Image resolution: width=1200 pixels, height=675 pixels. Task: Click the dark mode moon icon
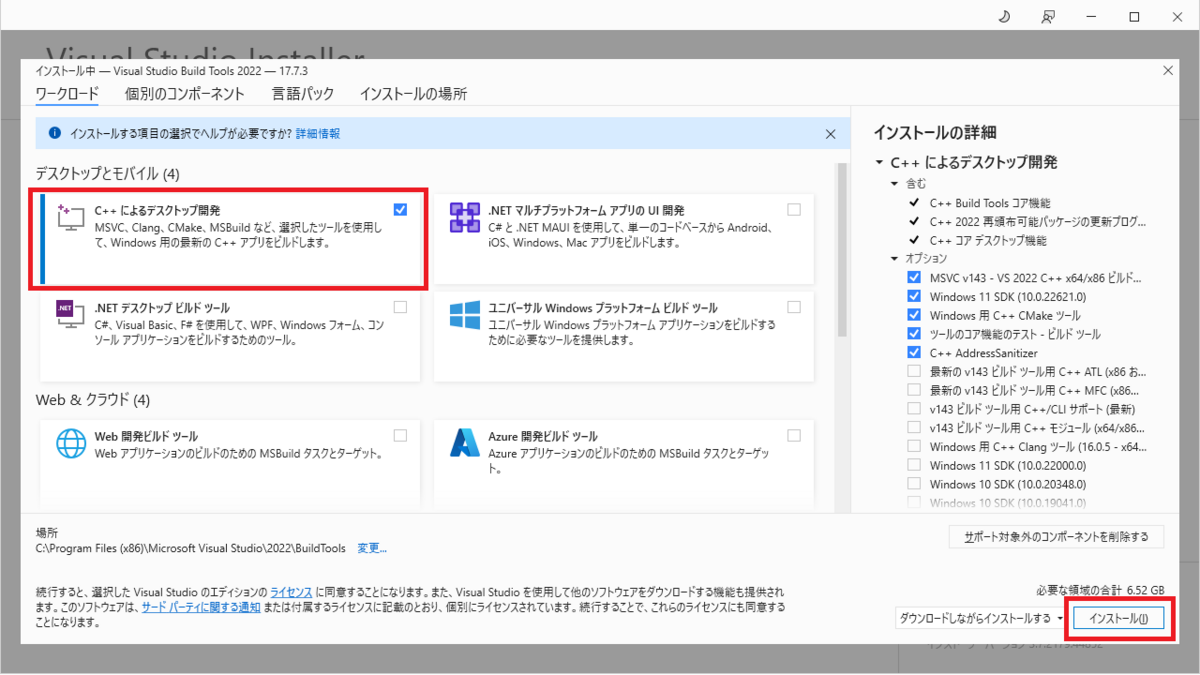coord(1004,16)
